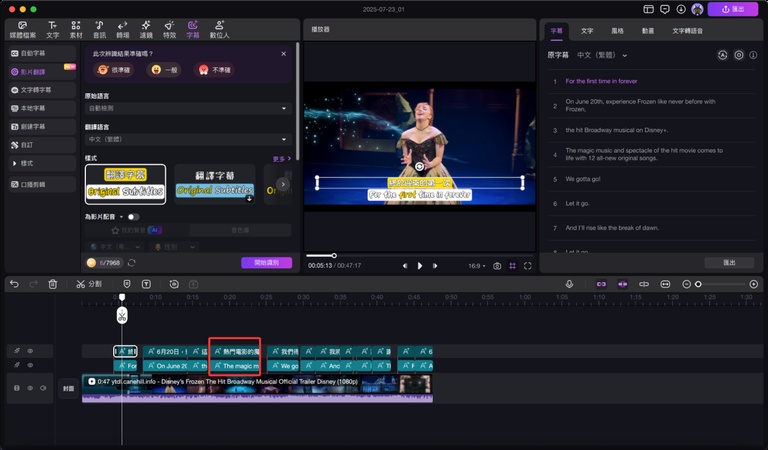This screenshot has height=450, width=768.
Task: Open the 特效 effects tool
Action: point(169,29)
